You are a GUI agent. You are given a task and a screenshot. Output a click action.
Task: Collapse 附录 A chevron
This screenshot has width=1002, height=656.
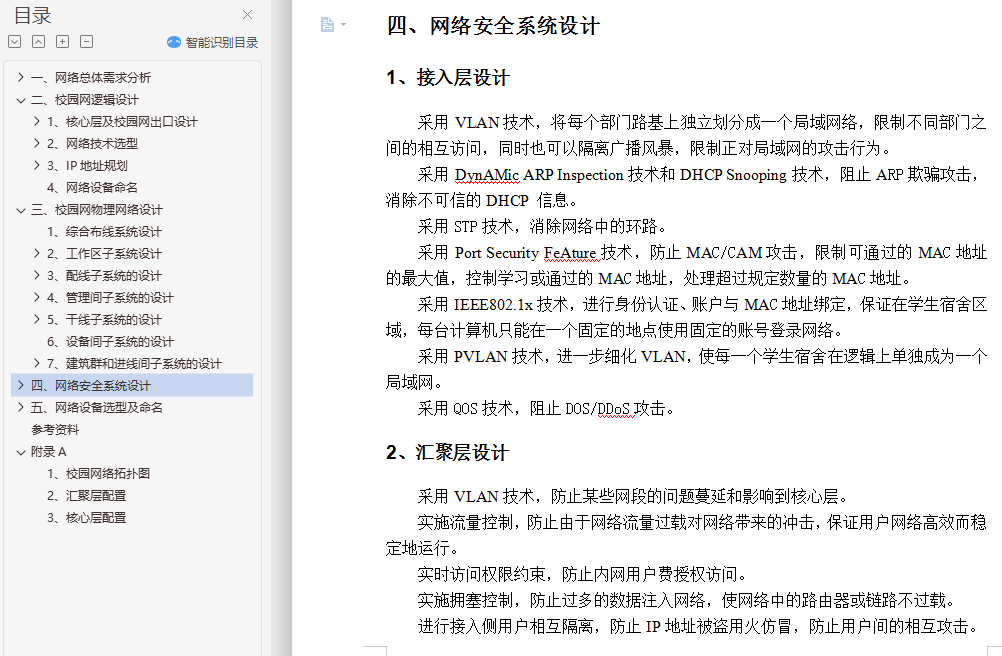click(20, 452)
